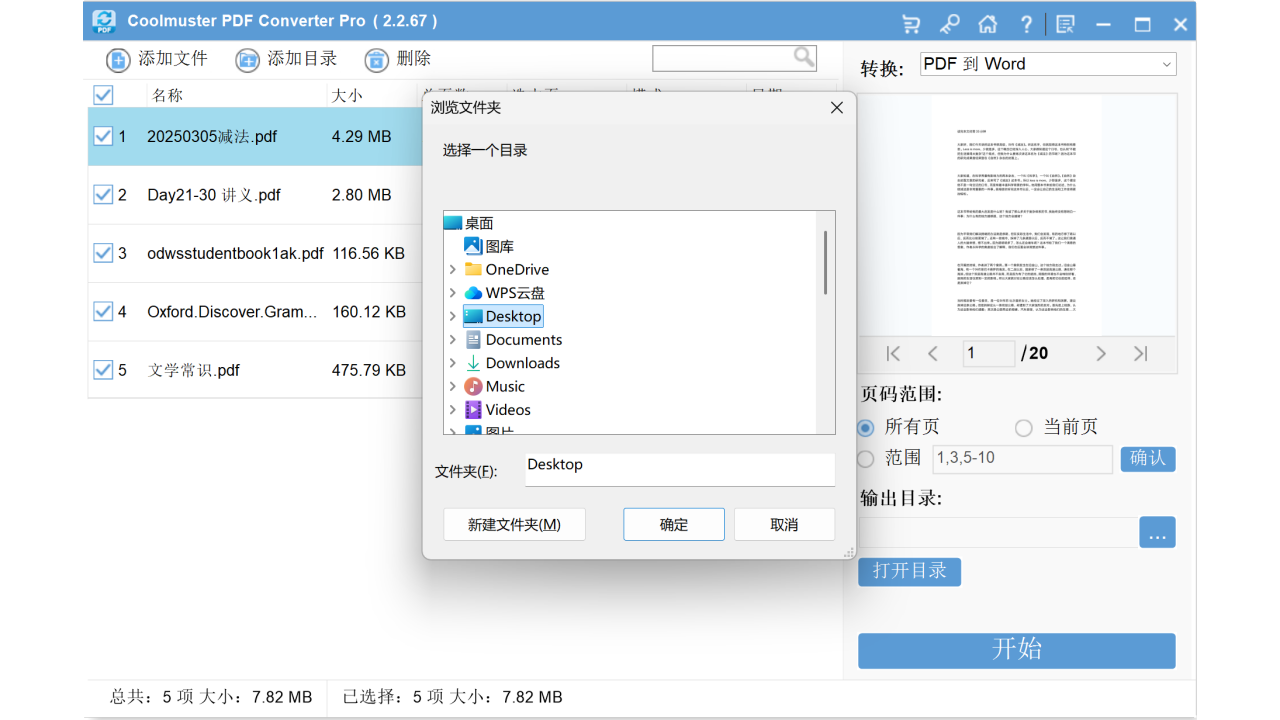This screenshot has width=1280, height=720.
Task: Toggle the select-all checkbox in header
Action: tap(103, 95)
